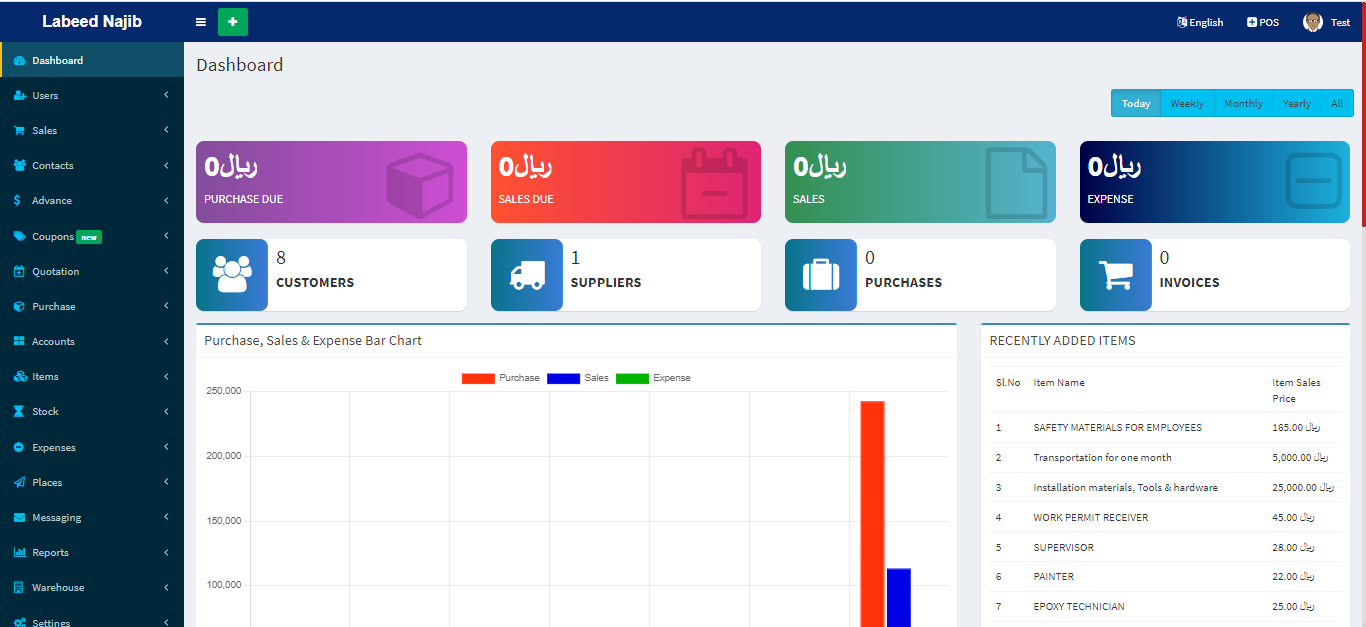Click the red Purchase bar in chart

point(872,510)
